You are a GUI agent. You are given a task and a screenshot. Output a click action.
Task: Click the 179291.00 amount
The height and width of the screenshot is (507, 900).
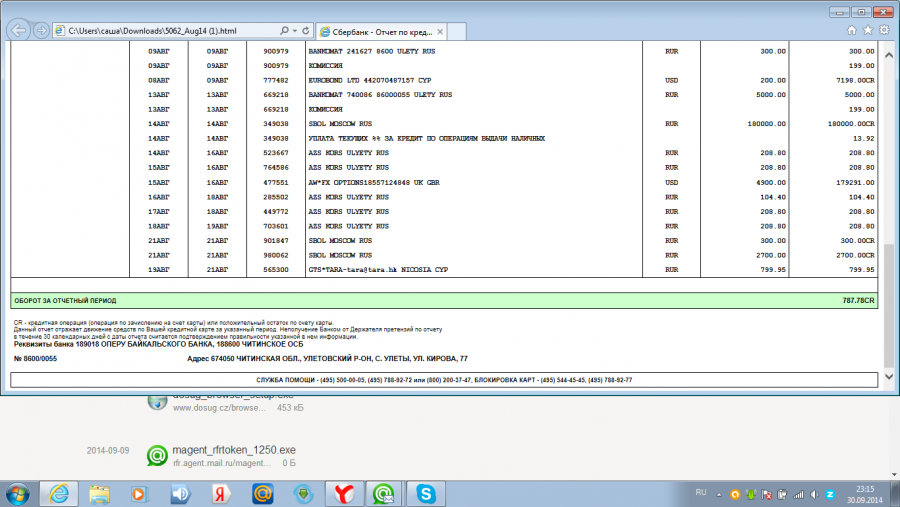tap(855, 183)
